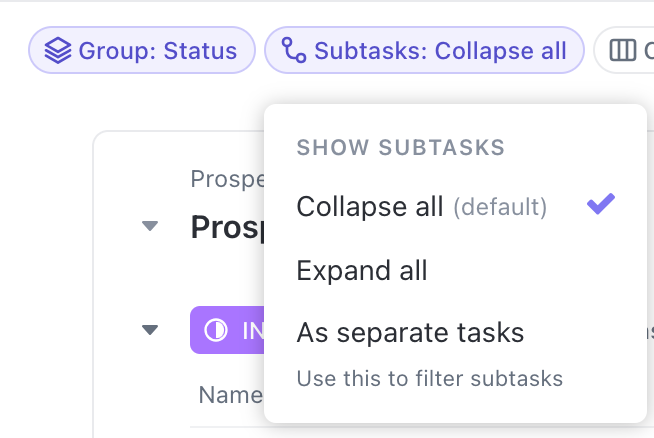
Task: Click the Name column header
Action: (230, 395)
